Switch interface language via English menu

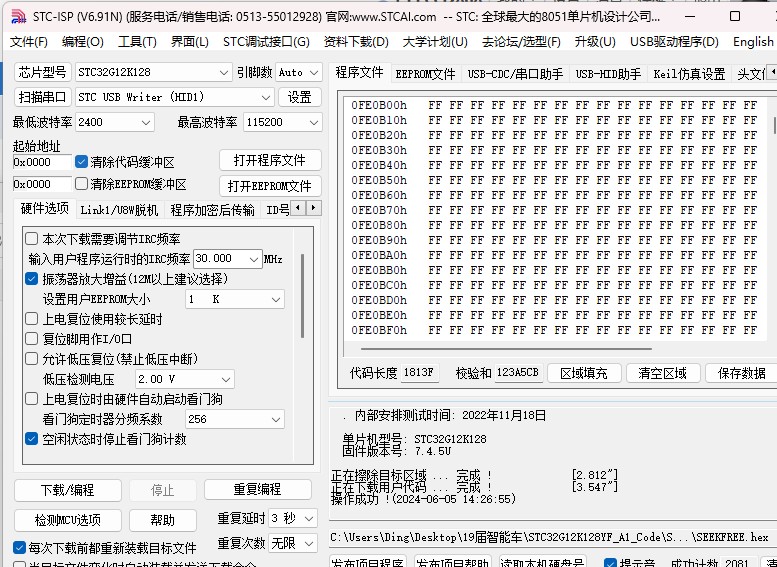point(753,42)
